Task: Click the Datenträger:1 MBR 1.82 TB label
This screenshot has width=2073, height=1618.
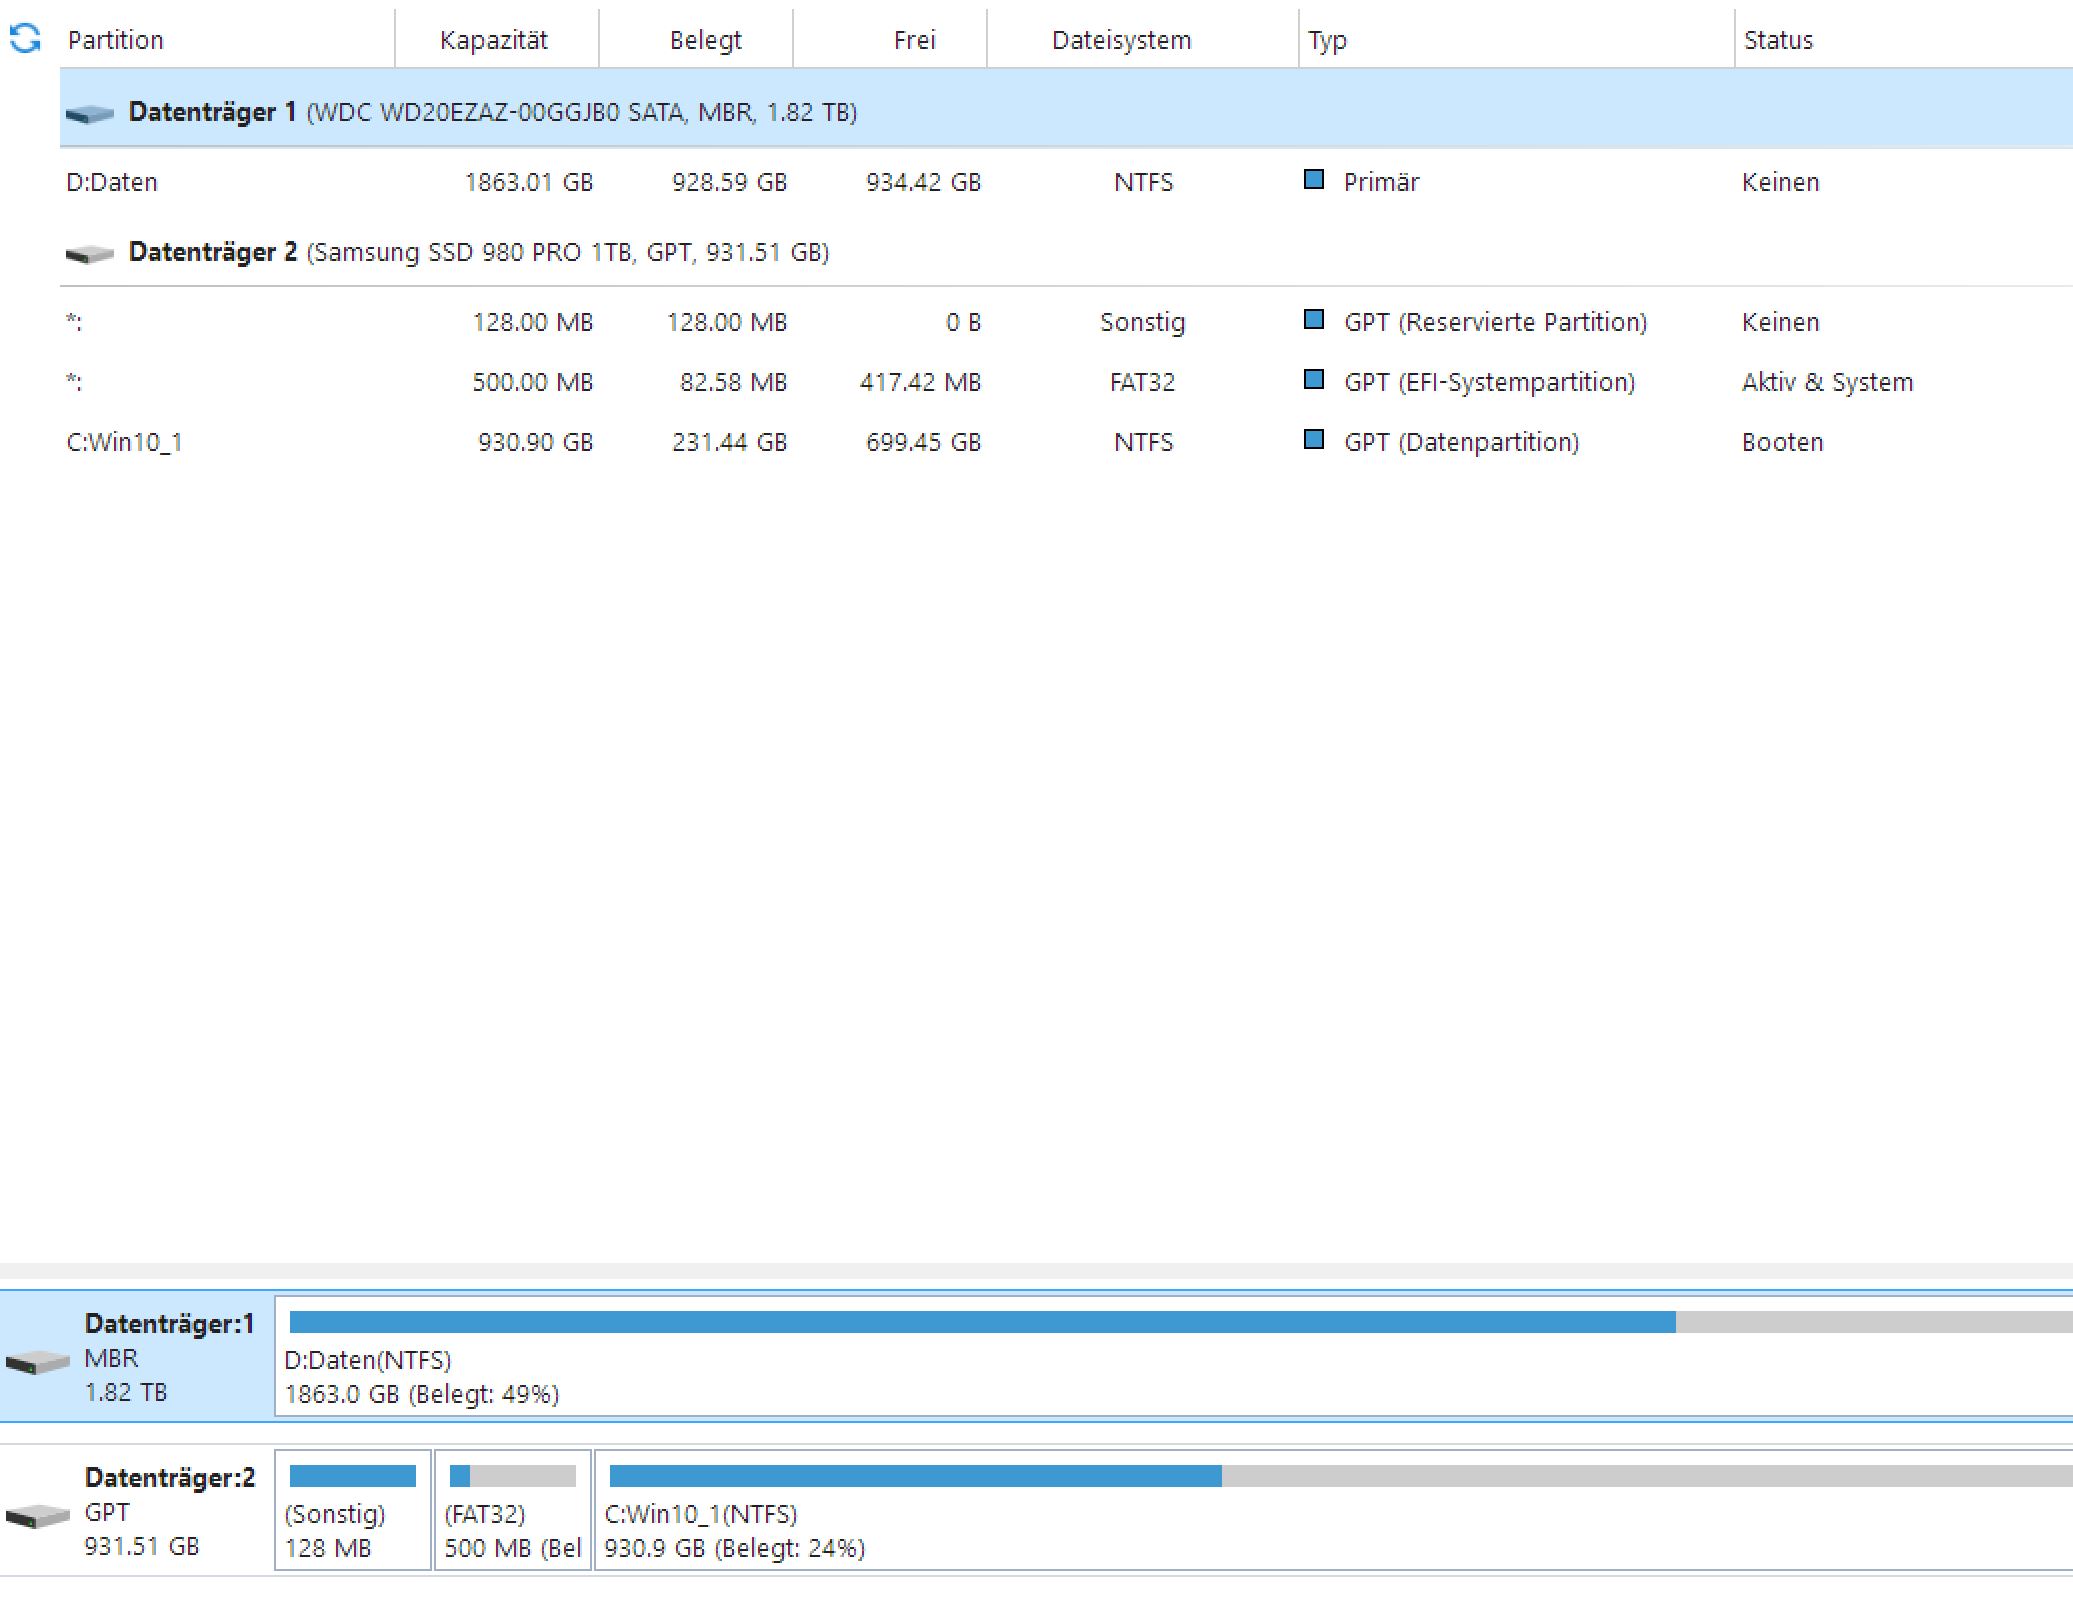Action: [169, 1357]
